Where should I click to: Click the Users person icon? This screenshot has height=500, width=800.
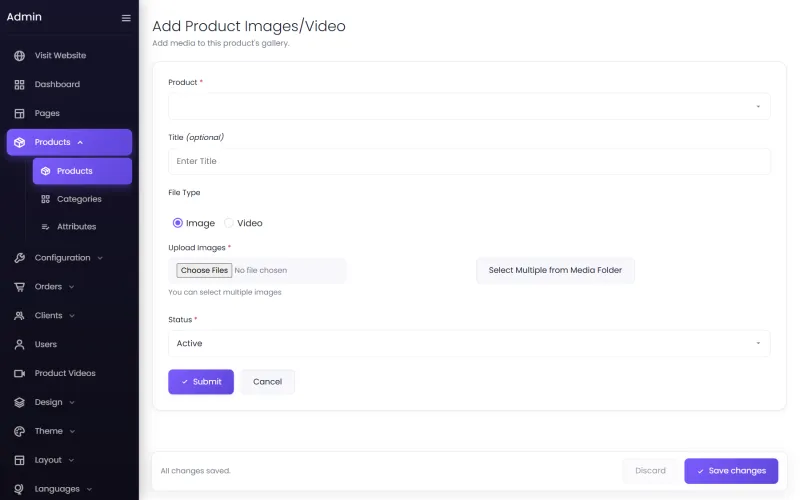click(x=19, y=345)
